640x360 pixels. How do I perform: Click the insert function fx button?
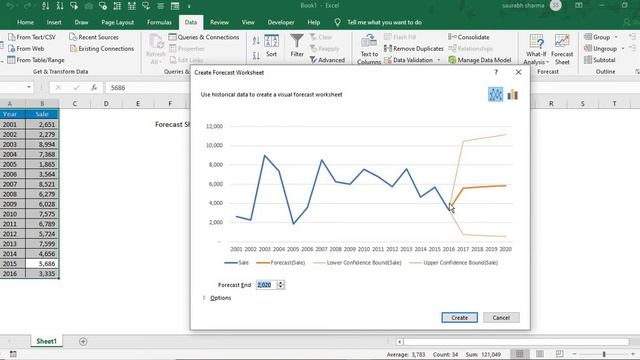point(94,87)
